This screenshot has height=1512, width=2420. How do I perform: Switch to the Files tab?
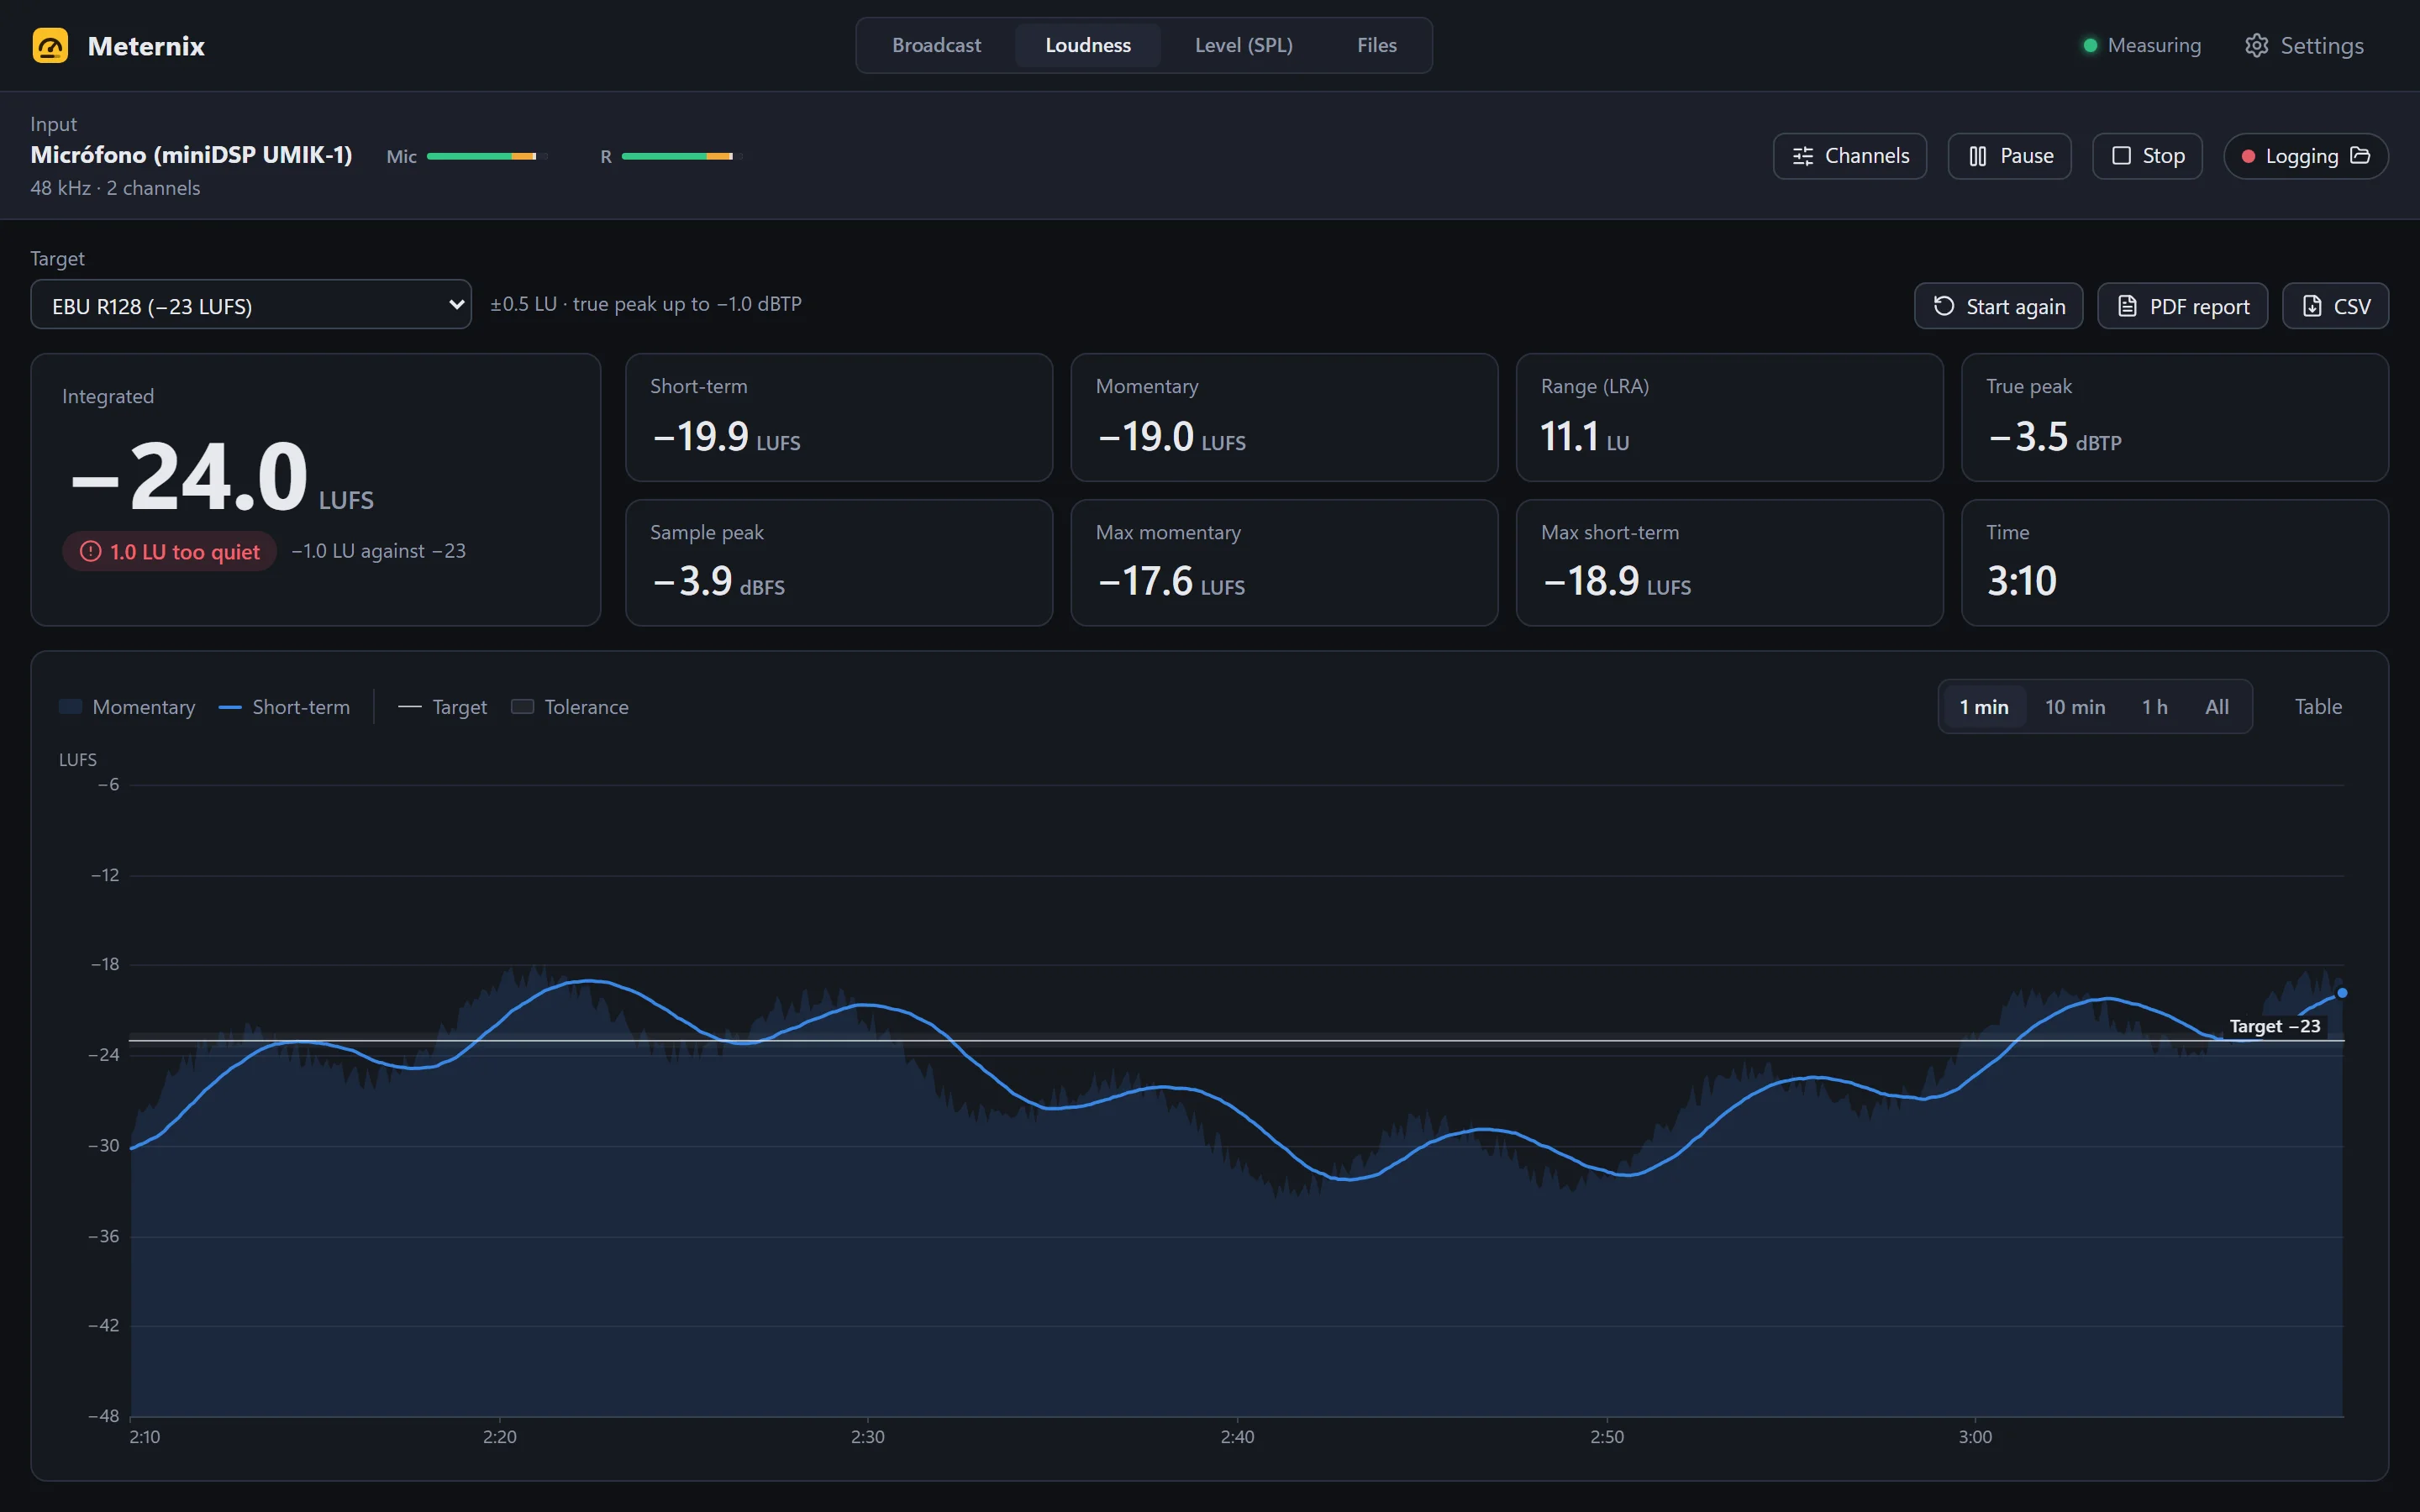click(x=1376, y=45)
